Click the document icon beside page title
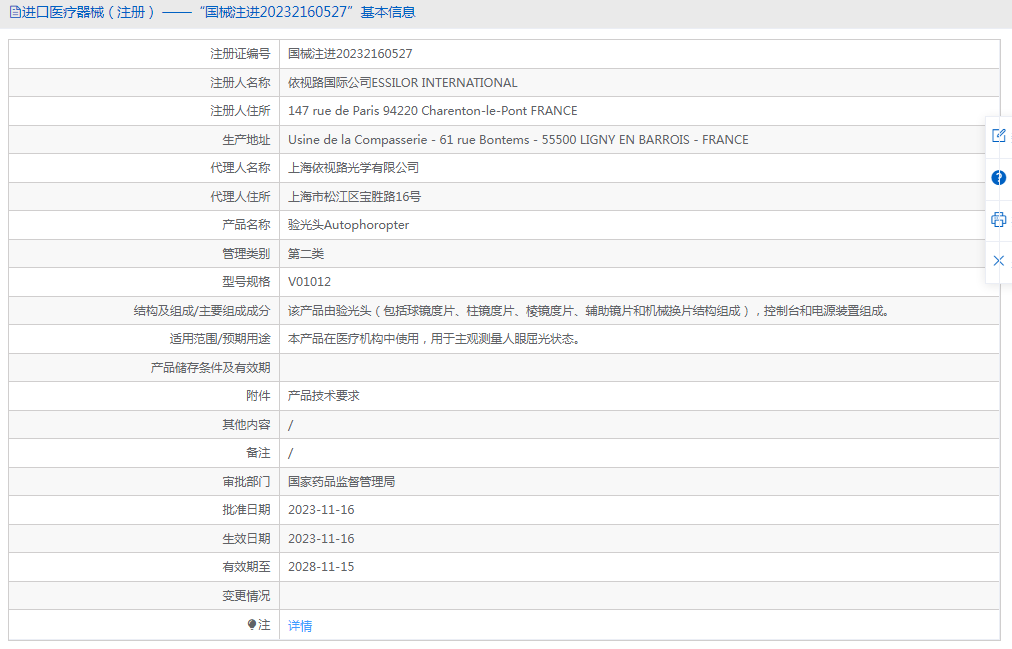Image resolution: width=1012 pixels, height=649 pixels. 15,12
